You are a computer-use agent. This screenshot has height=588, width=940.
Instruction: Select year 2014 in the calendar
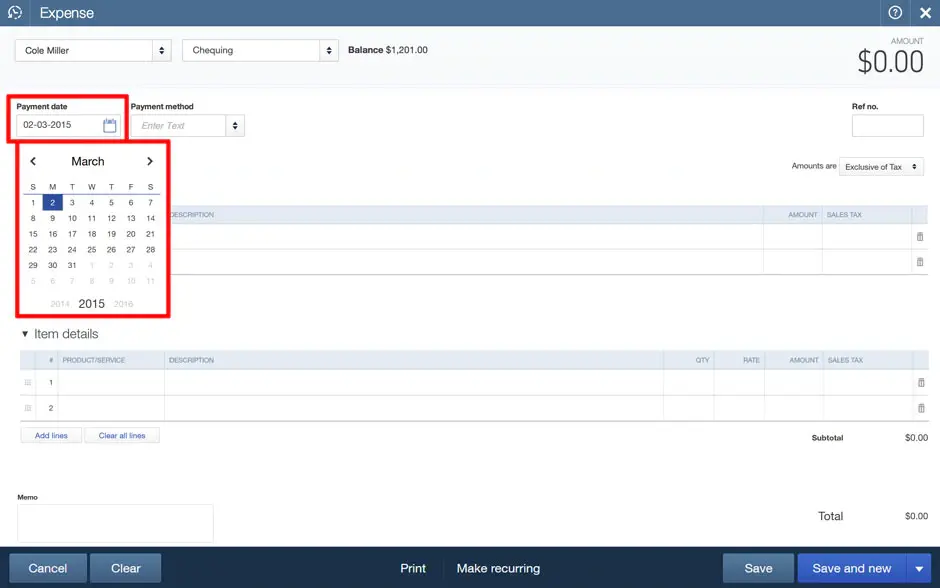60,304
